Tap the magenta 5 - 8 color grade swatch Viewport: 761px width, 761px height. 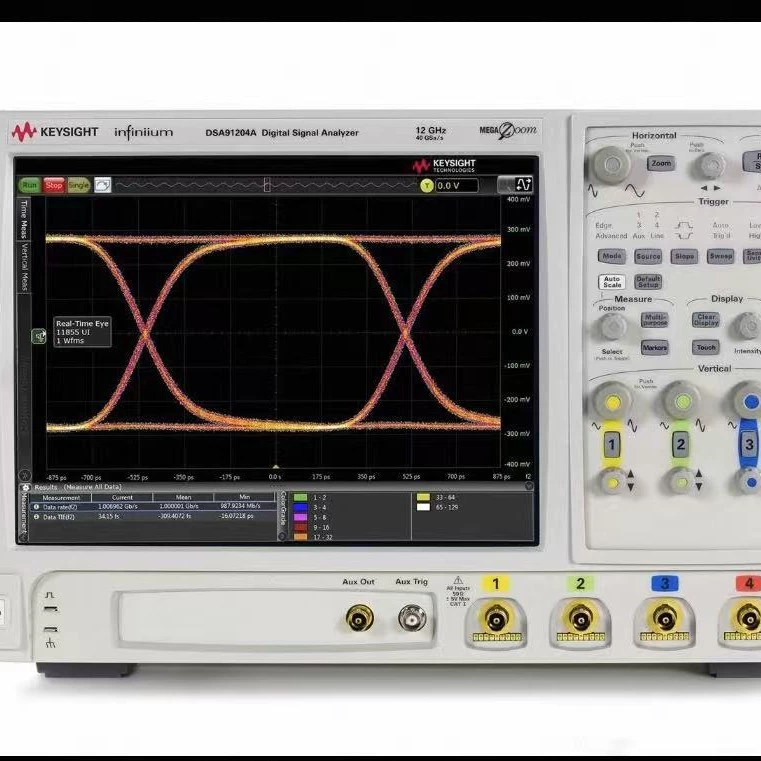click(300, 517)
